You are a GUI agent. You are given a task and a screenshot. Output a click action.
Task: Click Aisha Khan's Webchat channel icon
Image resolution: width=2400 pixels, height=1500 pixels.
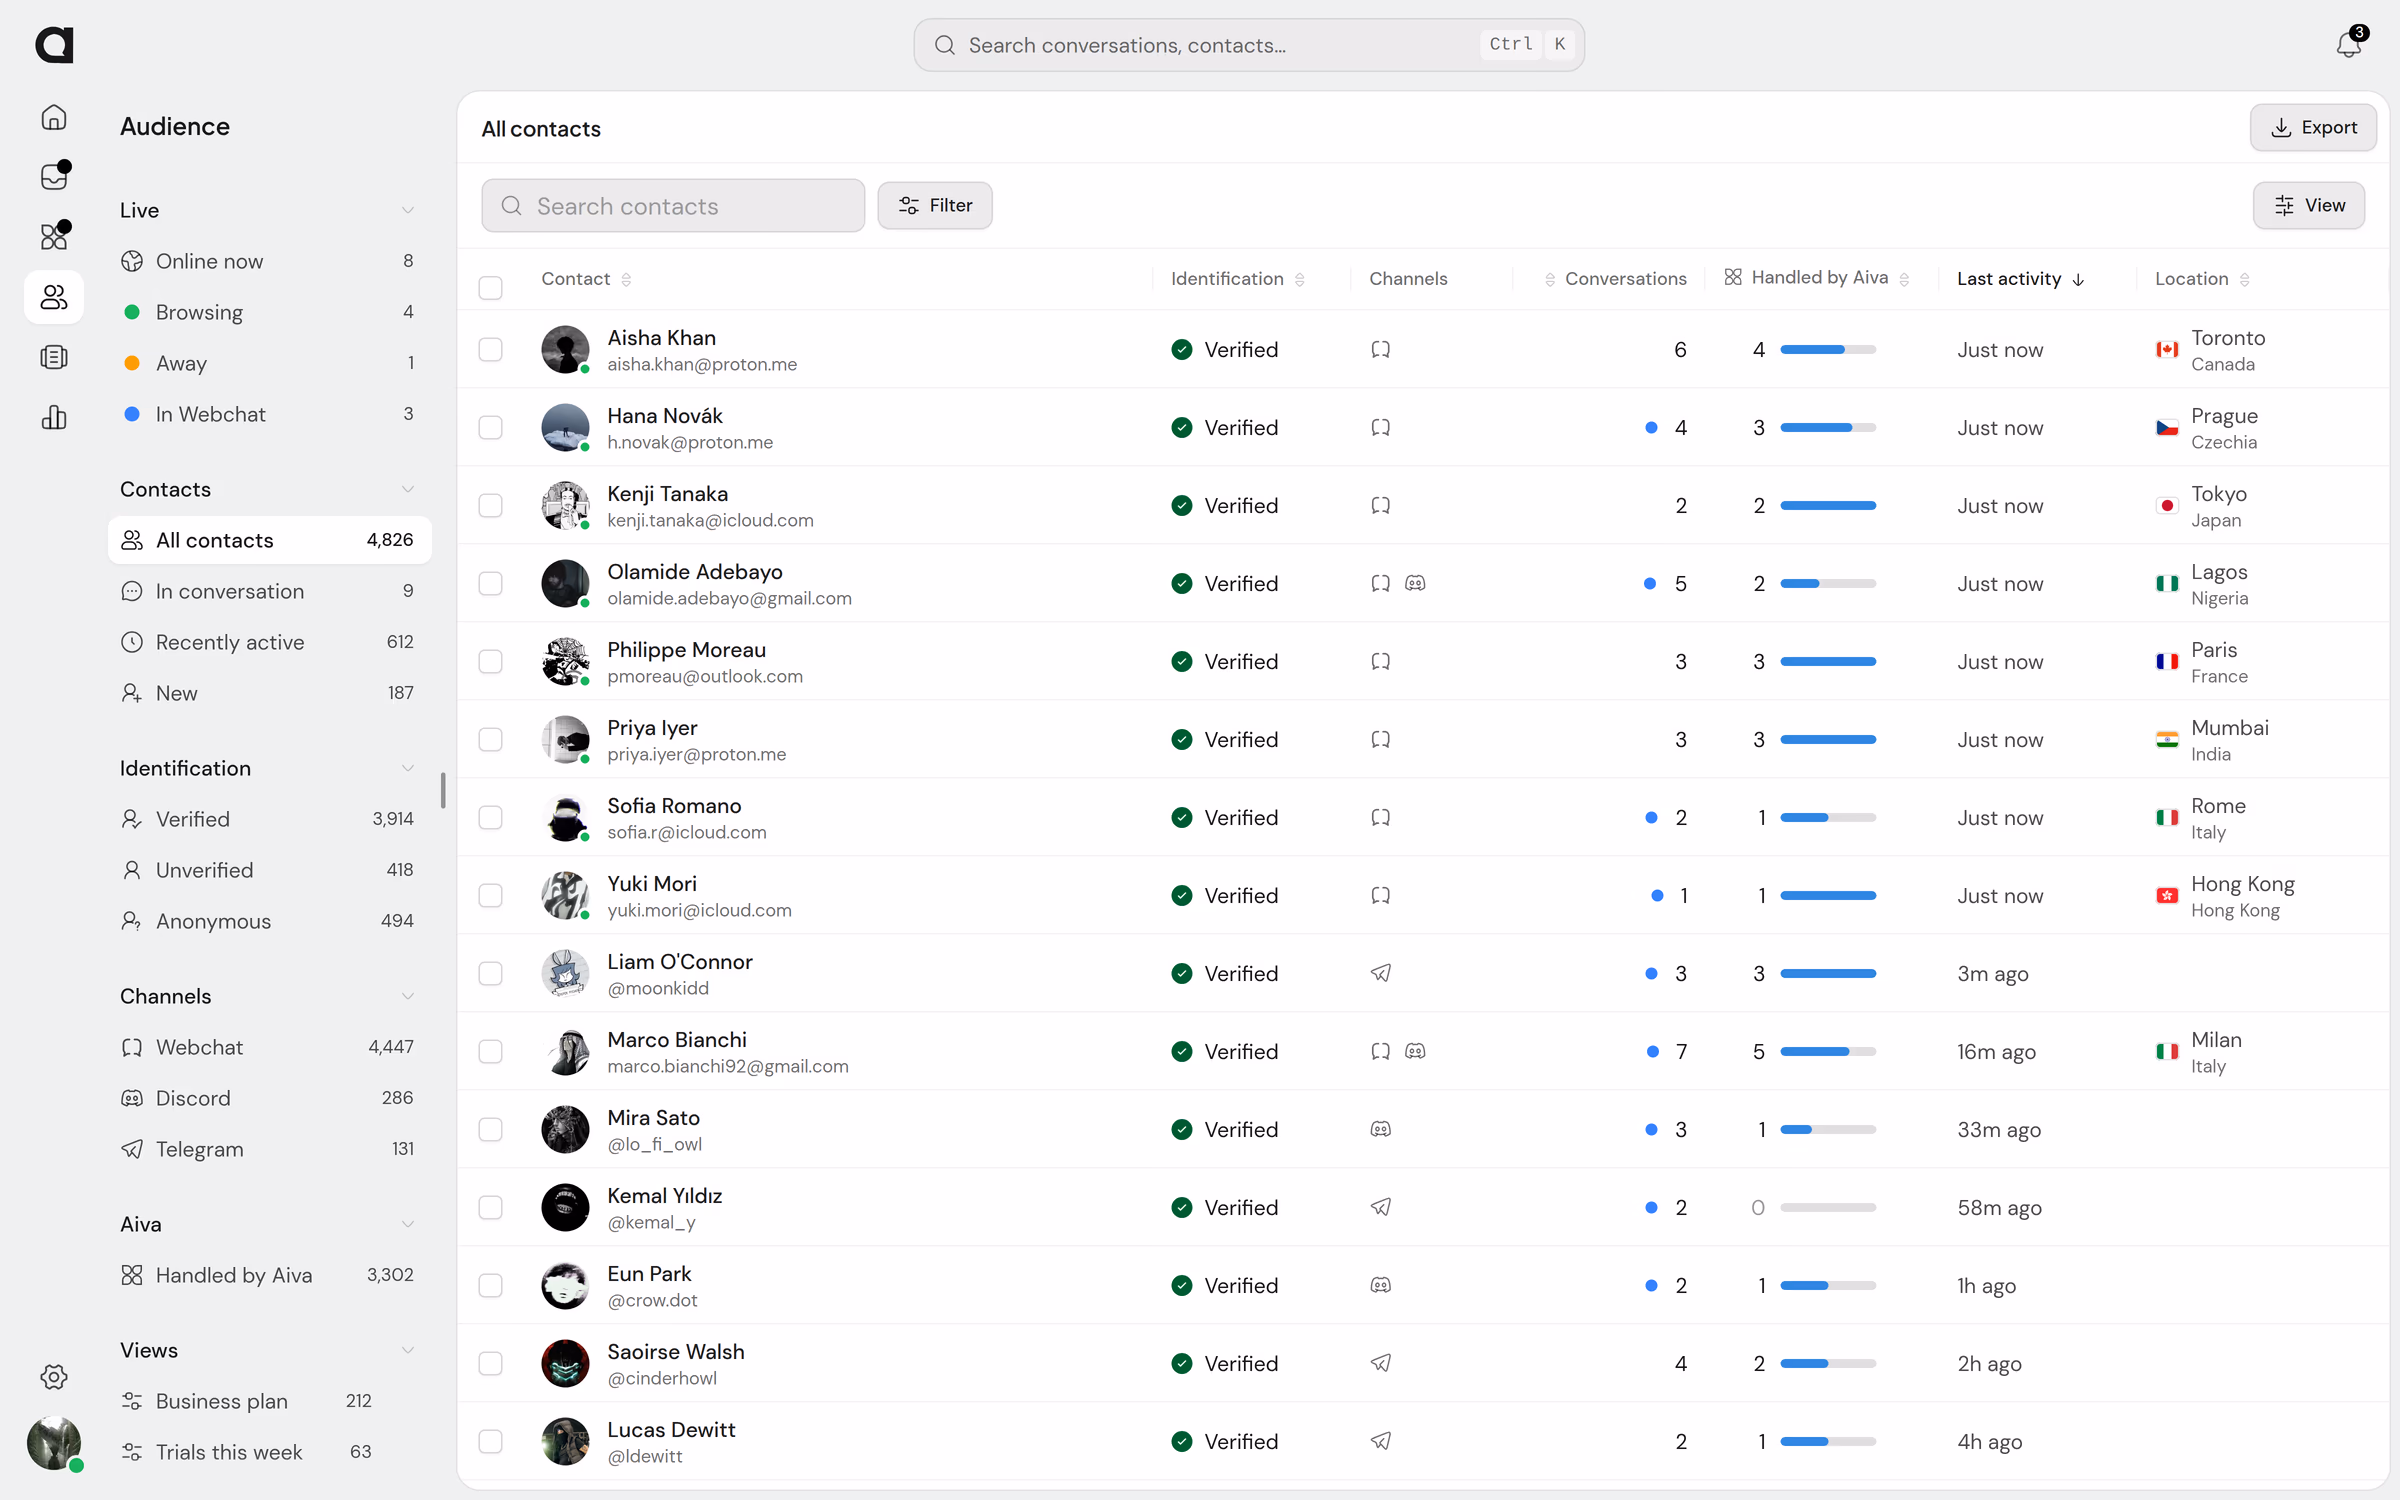[1380, 349]
